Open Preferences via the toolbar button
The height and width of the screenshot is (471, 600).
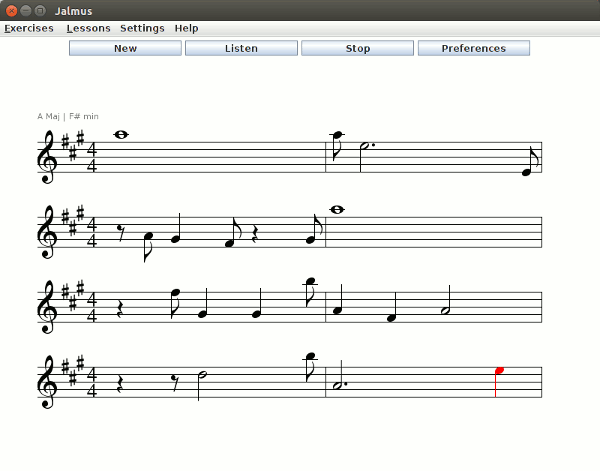(x=473, y=48)
